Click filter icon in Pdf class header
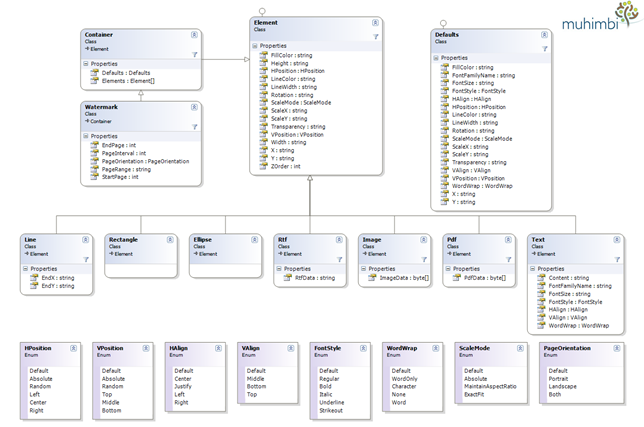This screenshot has width=644, height=427. [x=508, y=259]
